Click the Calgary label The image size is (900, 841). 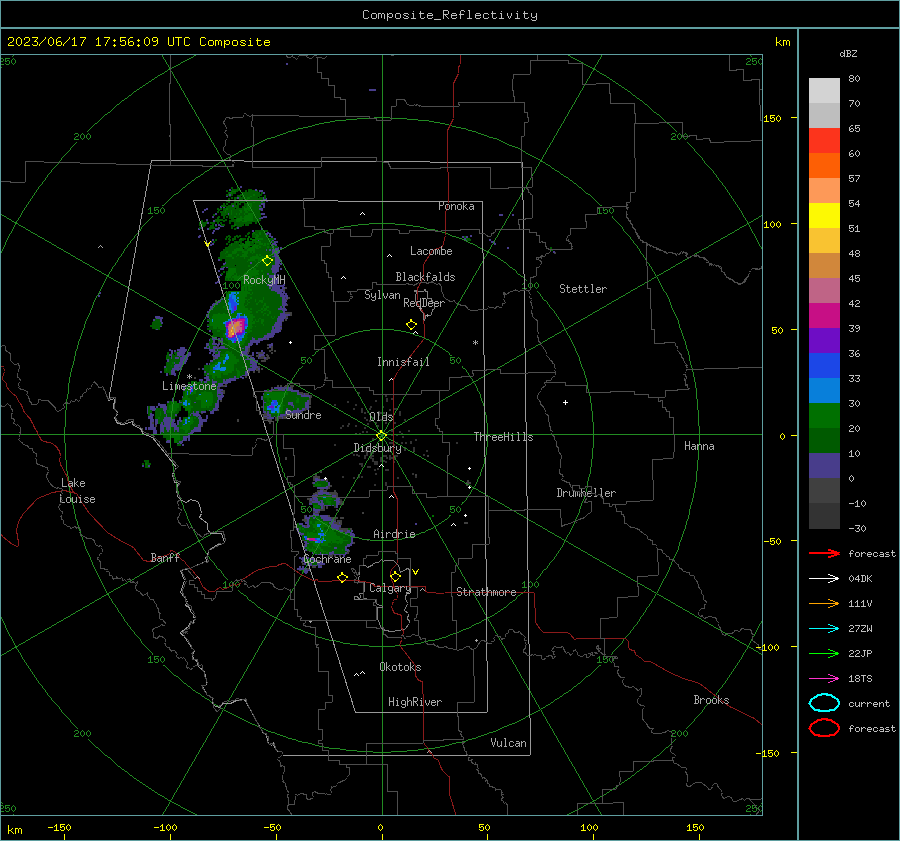390,588
